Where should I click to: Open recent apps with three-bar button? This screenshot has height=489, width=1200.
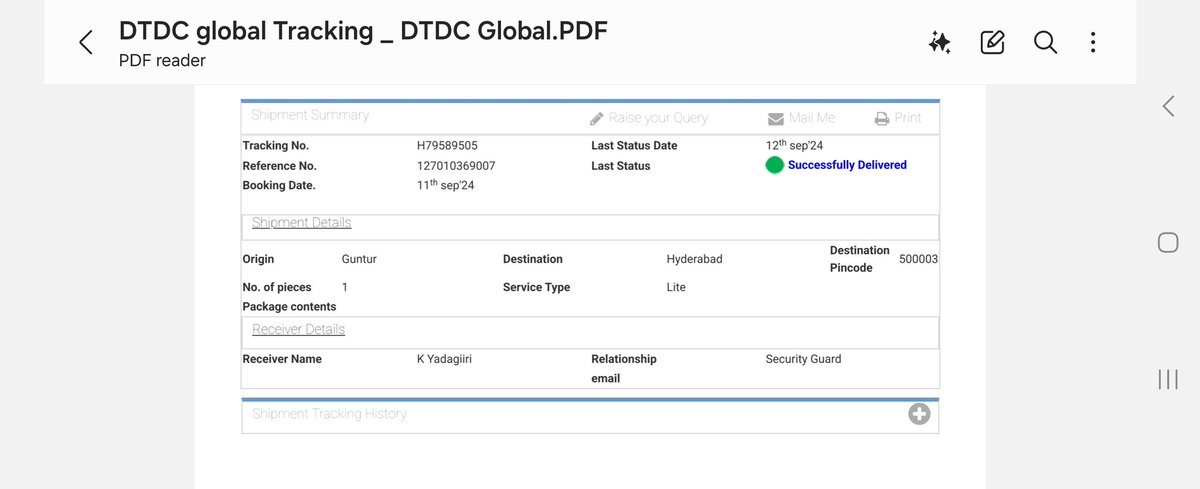[1167, 379]
